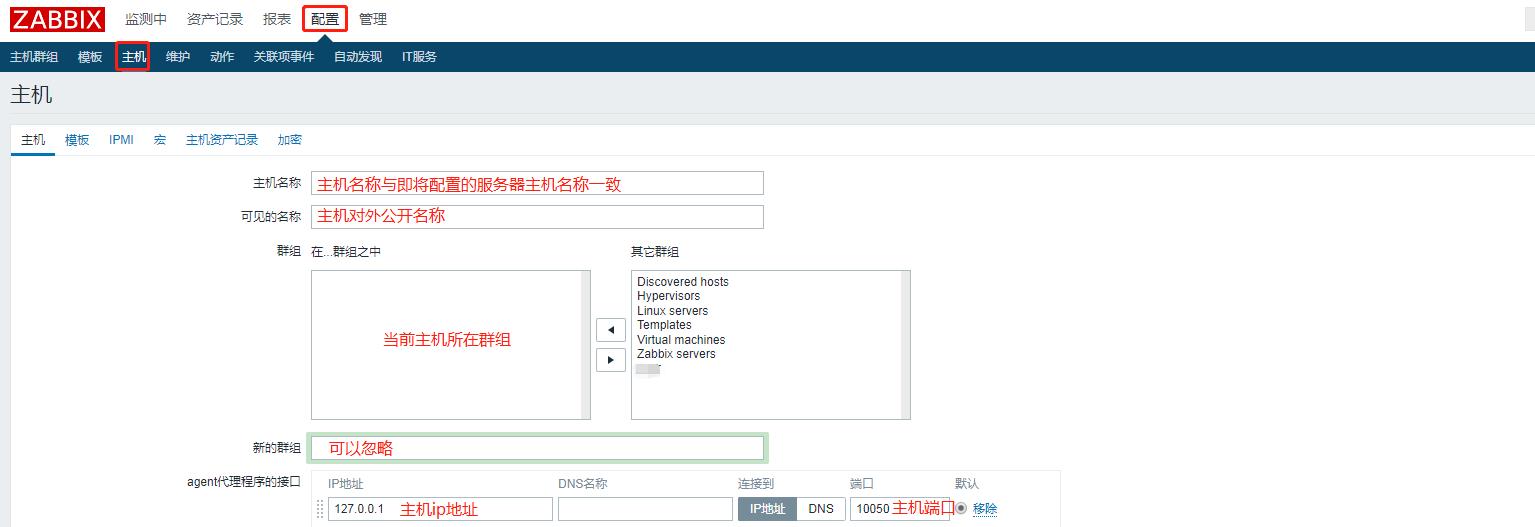Select Discovered hosts in other groups

[x=683, y=282]
